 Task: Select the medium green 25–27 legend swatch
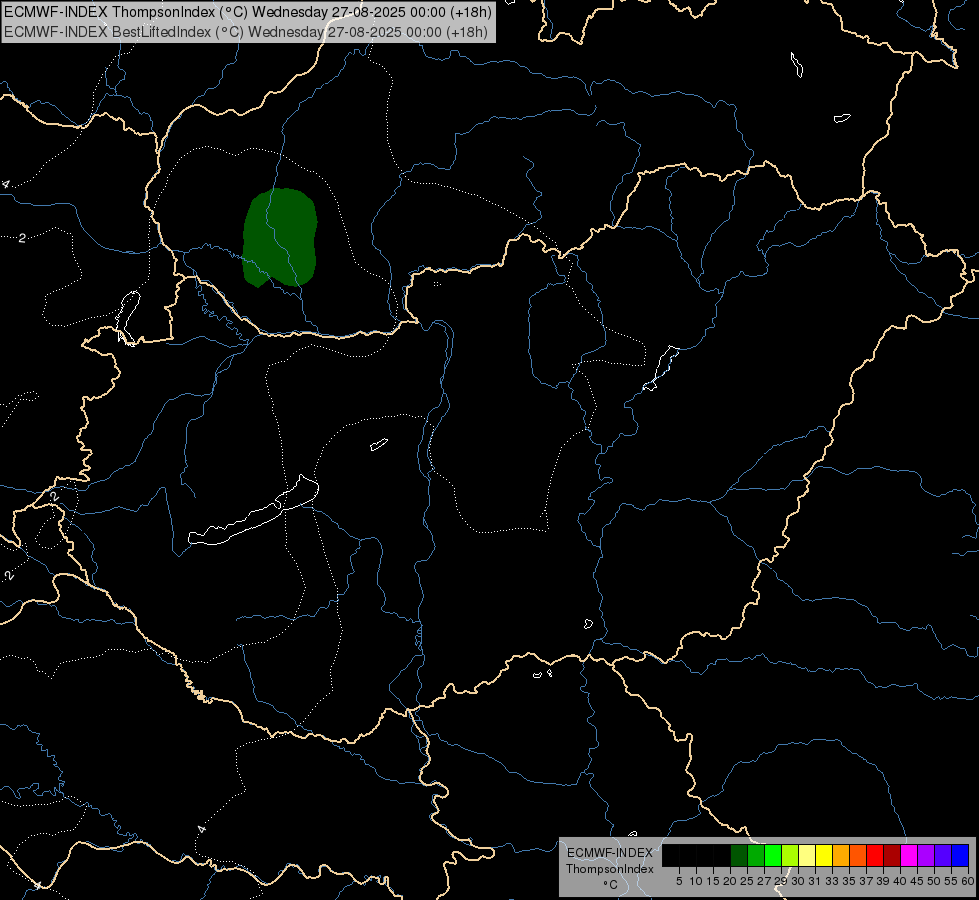pyautogui.click(x=756, y=855)
